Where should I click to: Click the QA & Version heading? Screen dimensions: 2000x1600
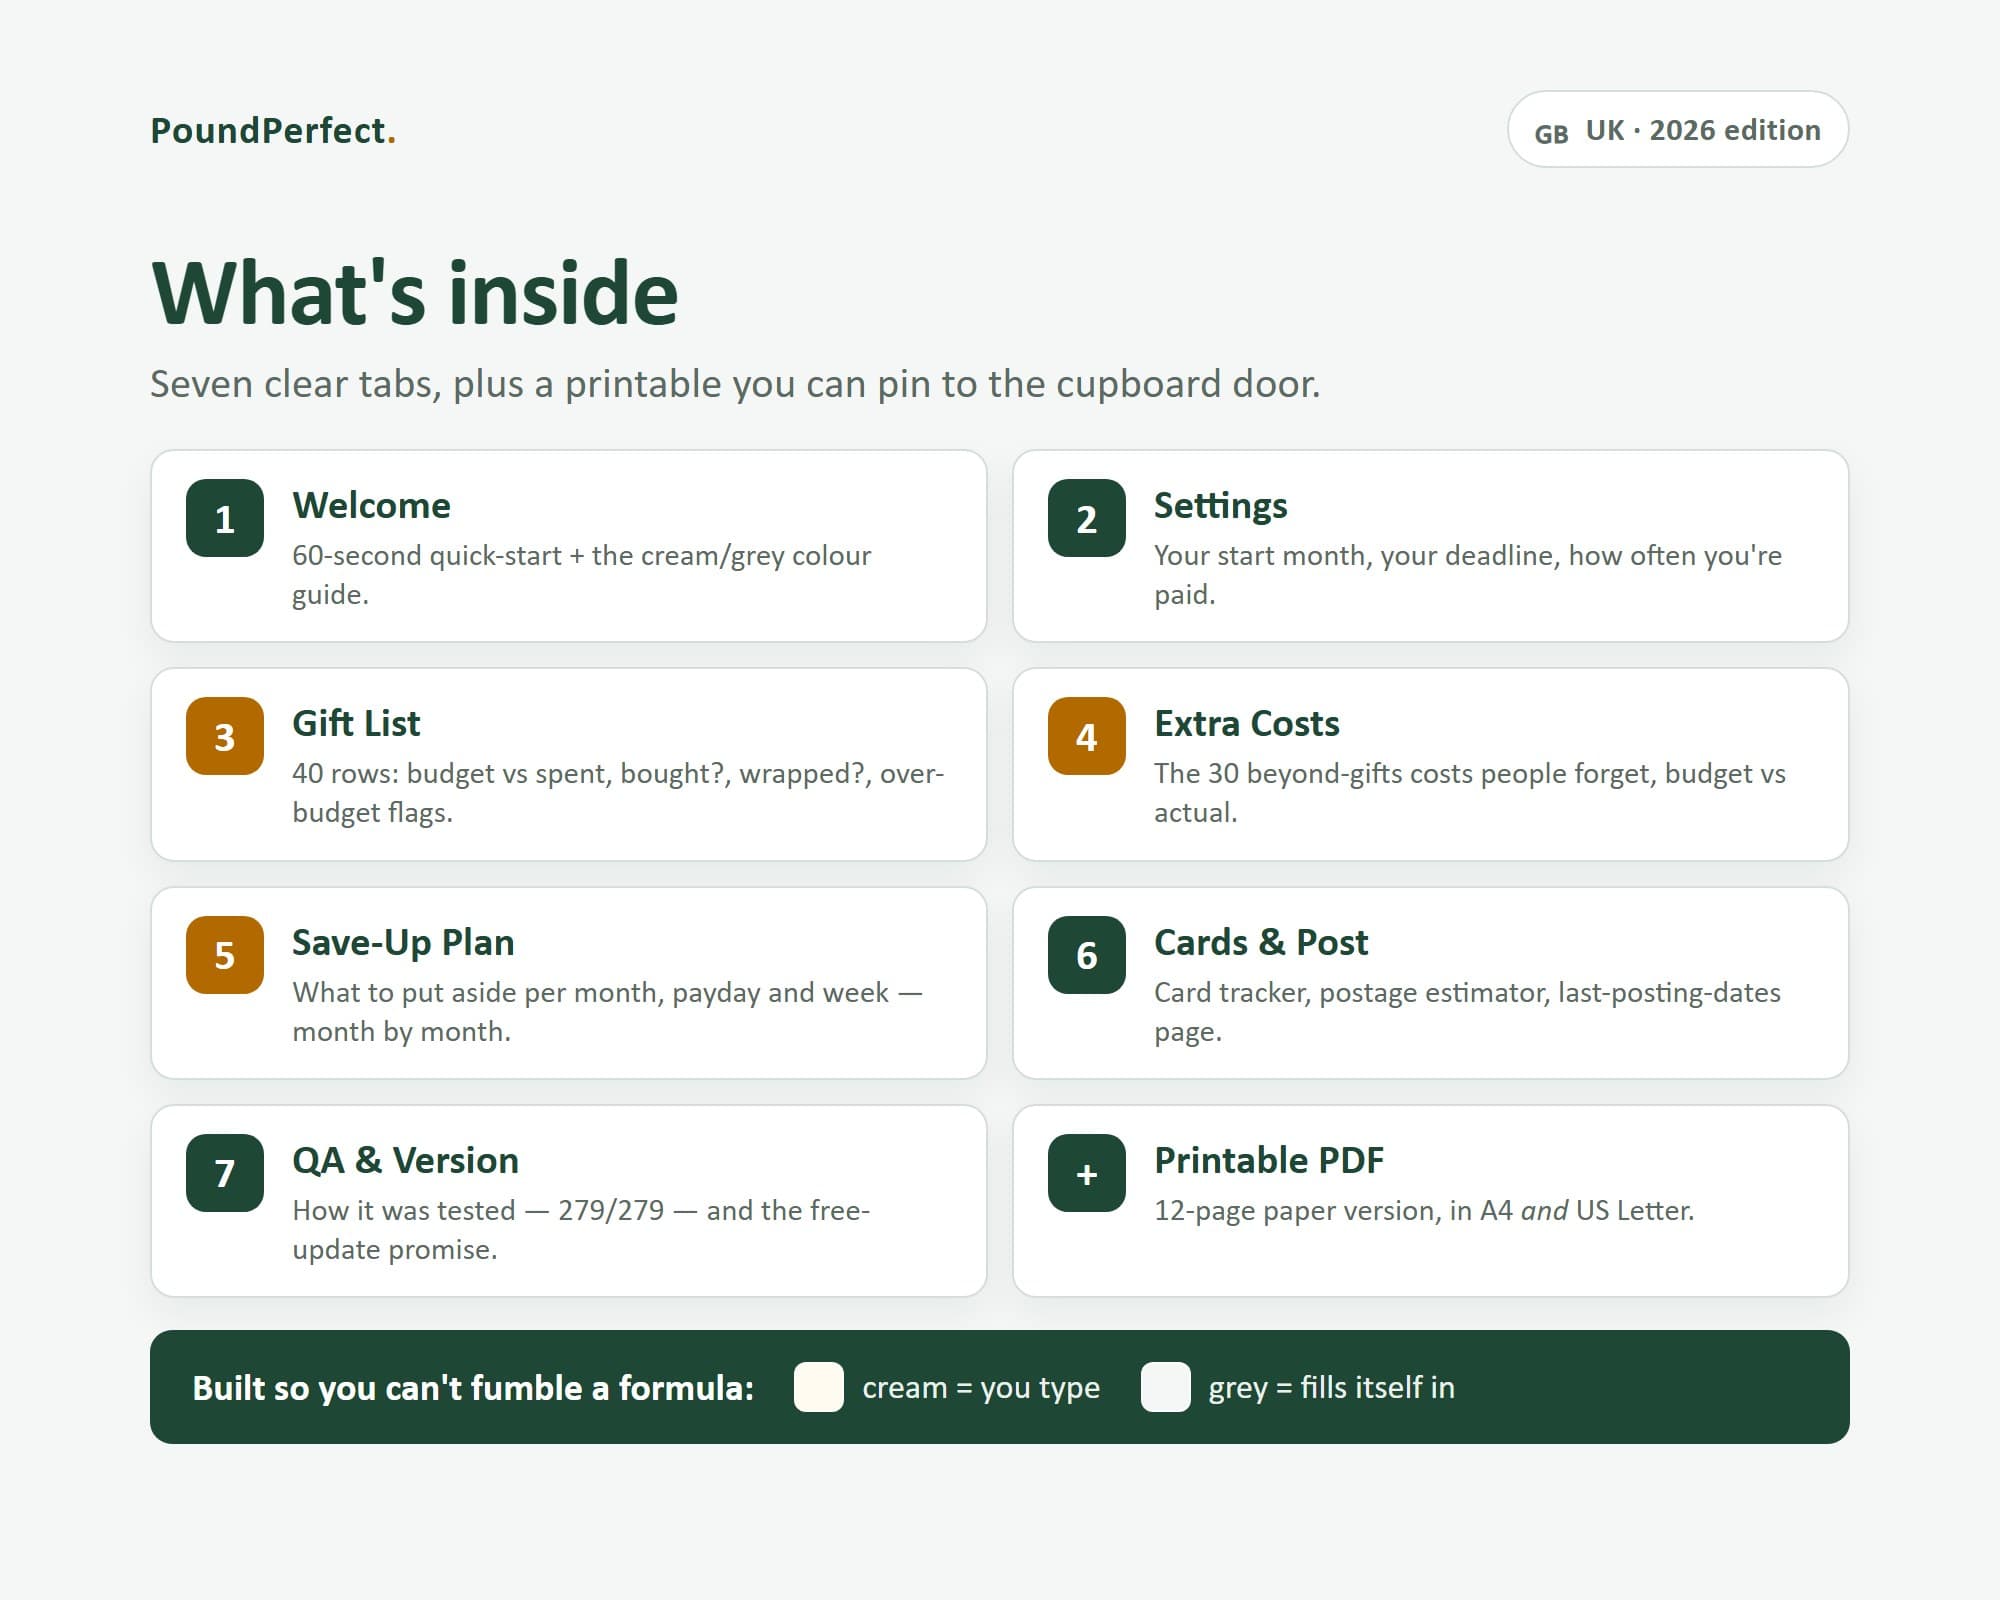point(405,1160)
